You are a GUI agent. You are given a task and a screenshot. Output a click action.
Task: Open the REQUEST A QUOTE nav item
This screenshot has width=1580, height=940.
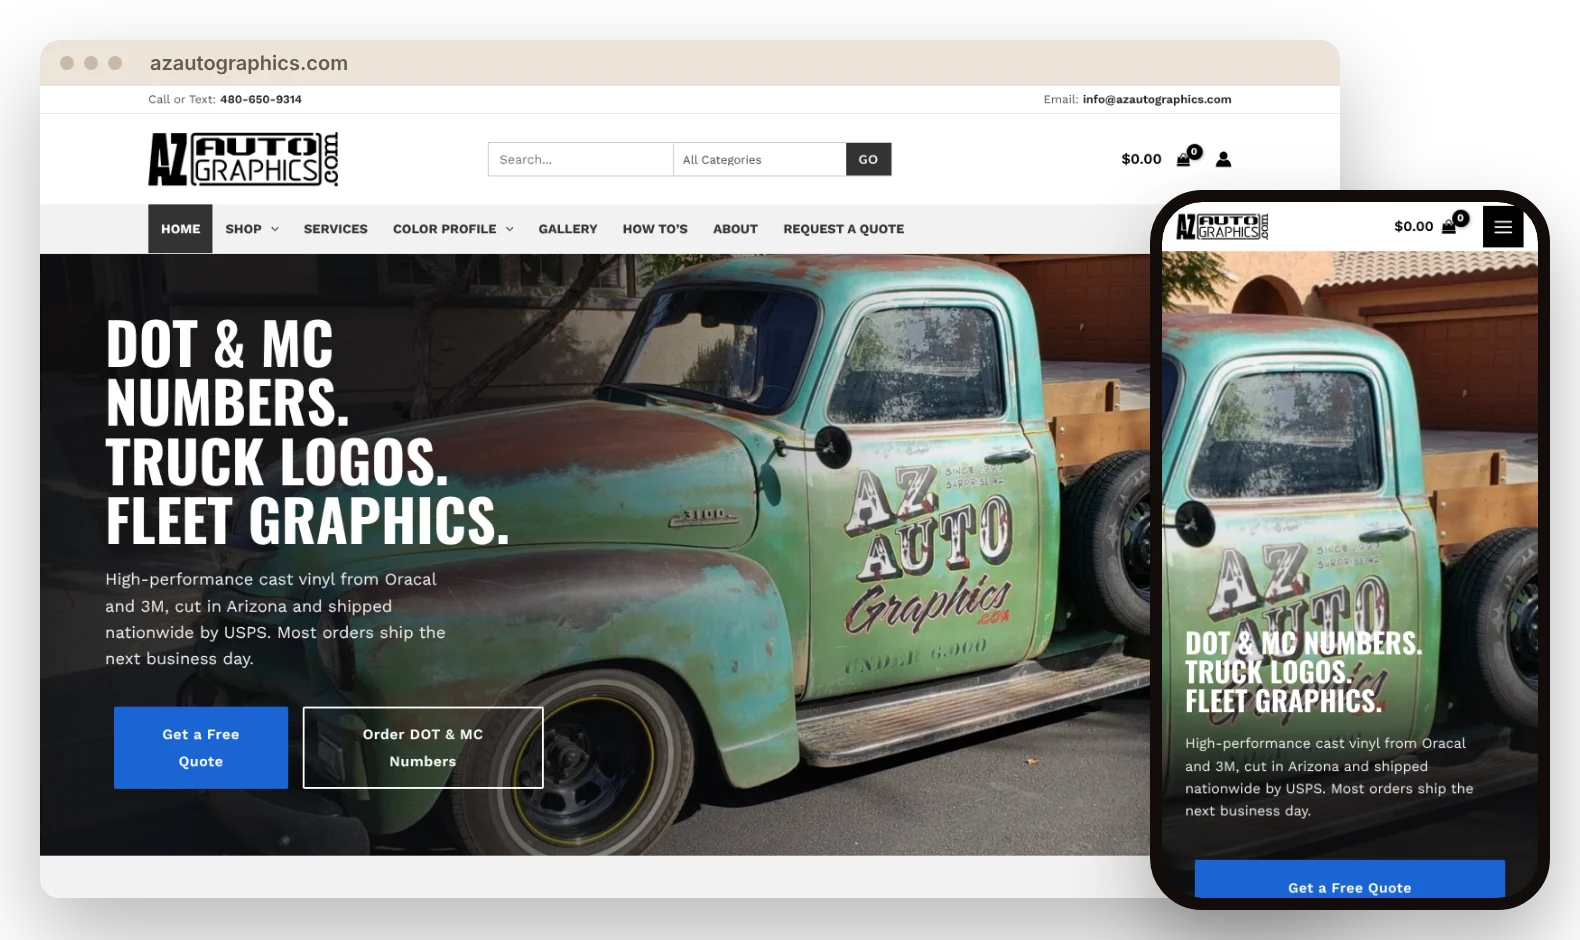tap(844, 229)
